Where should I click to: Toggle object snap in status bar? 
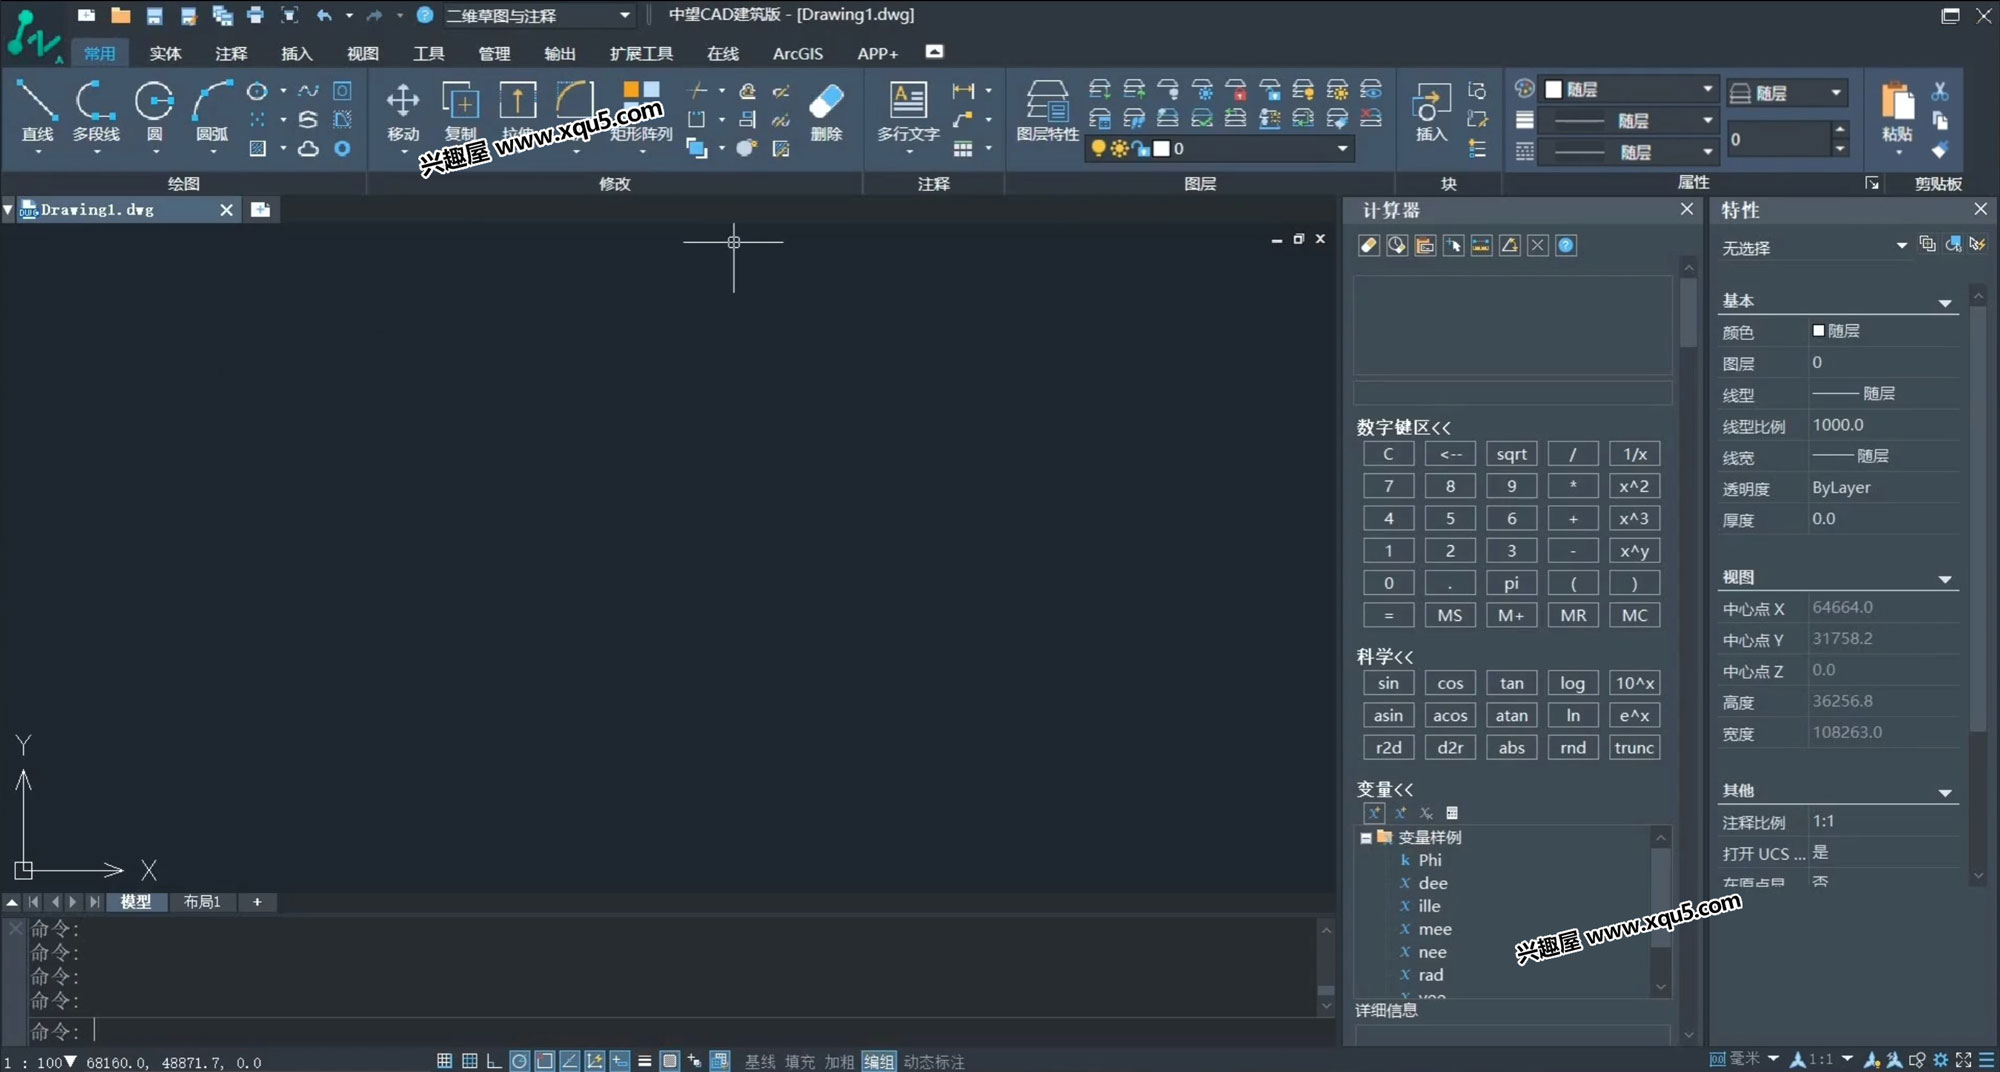(544, 1061)
